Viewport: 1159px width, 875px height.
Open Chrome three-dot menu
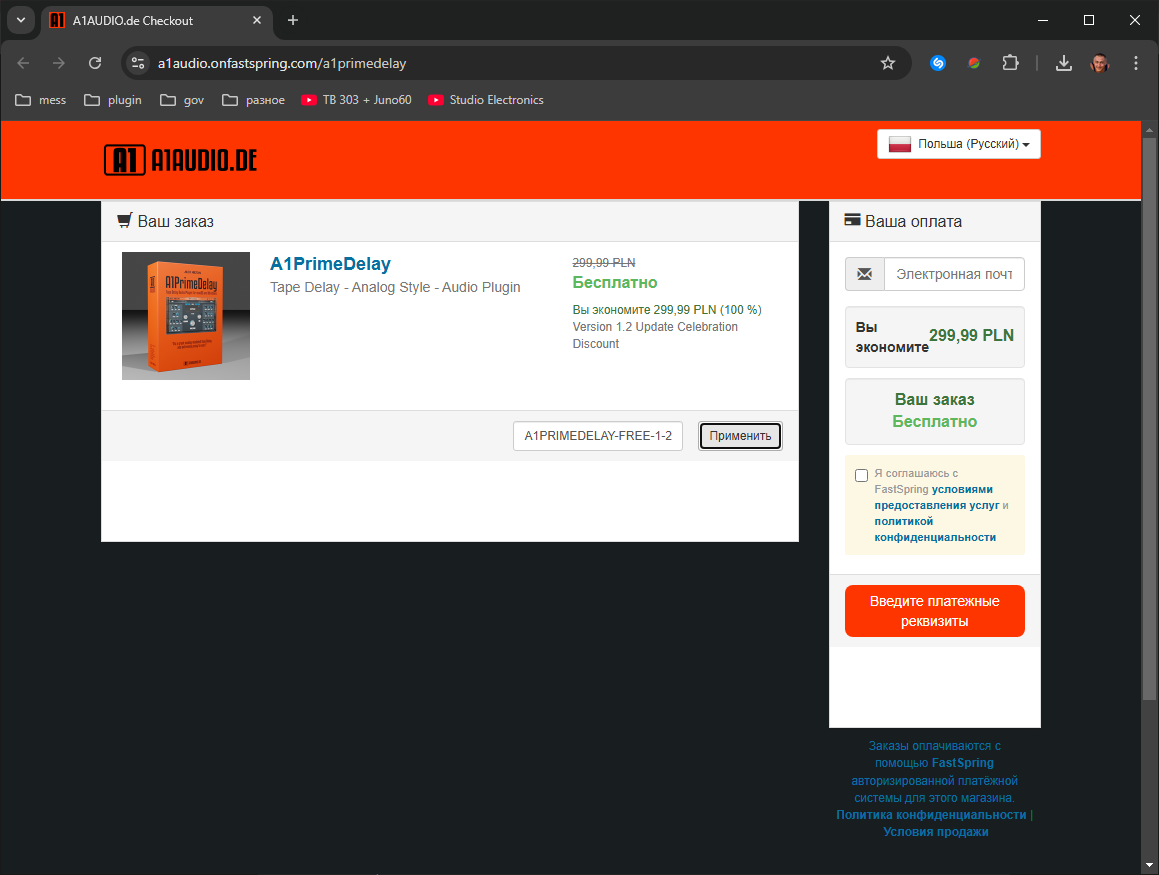coord(1135,63)
